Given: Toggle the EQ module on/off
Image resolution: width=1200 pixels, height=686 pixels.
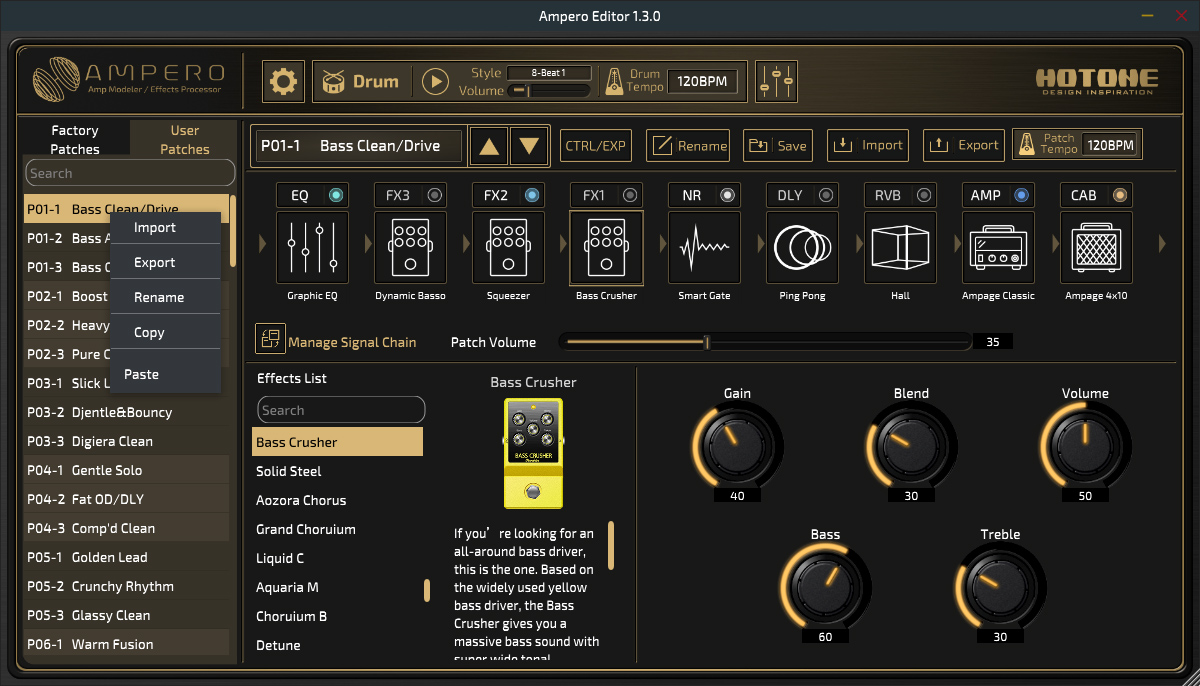Looking at the screenshot, I should [336, 195].
